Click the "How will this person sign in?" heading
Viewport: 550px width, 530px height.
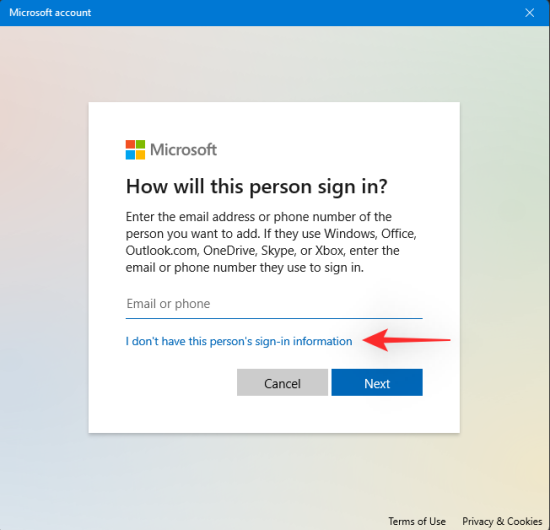[x=257, y=186]
